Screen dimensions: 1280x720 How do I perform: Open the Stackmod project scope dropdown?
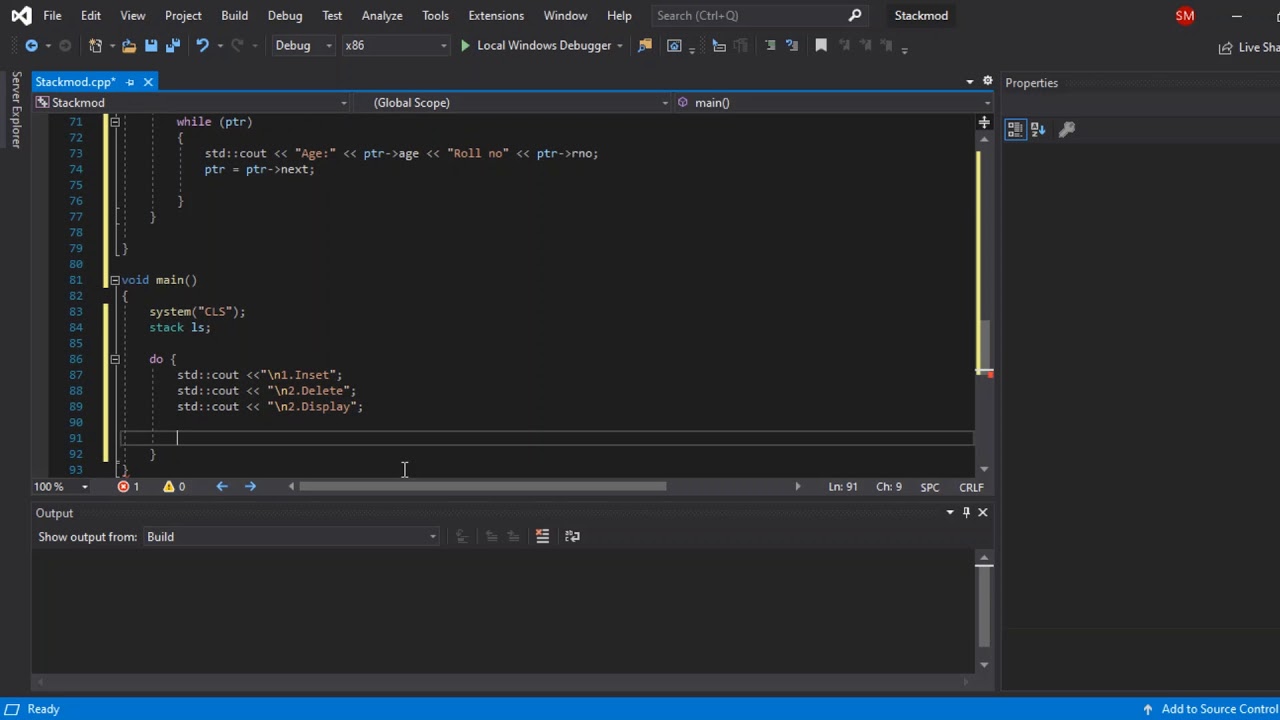point(191,102)
